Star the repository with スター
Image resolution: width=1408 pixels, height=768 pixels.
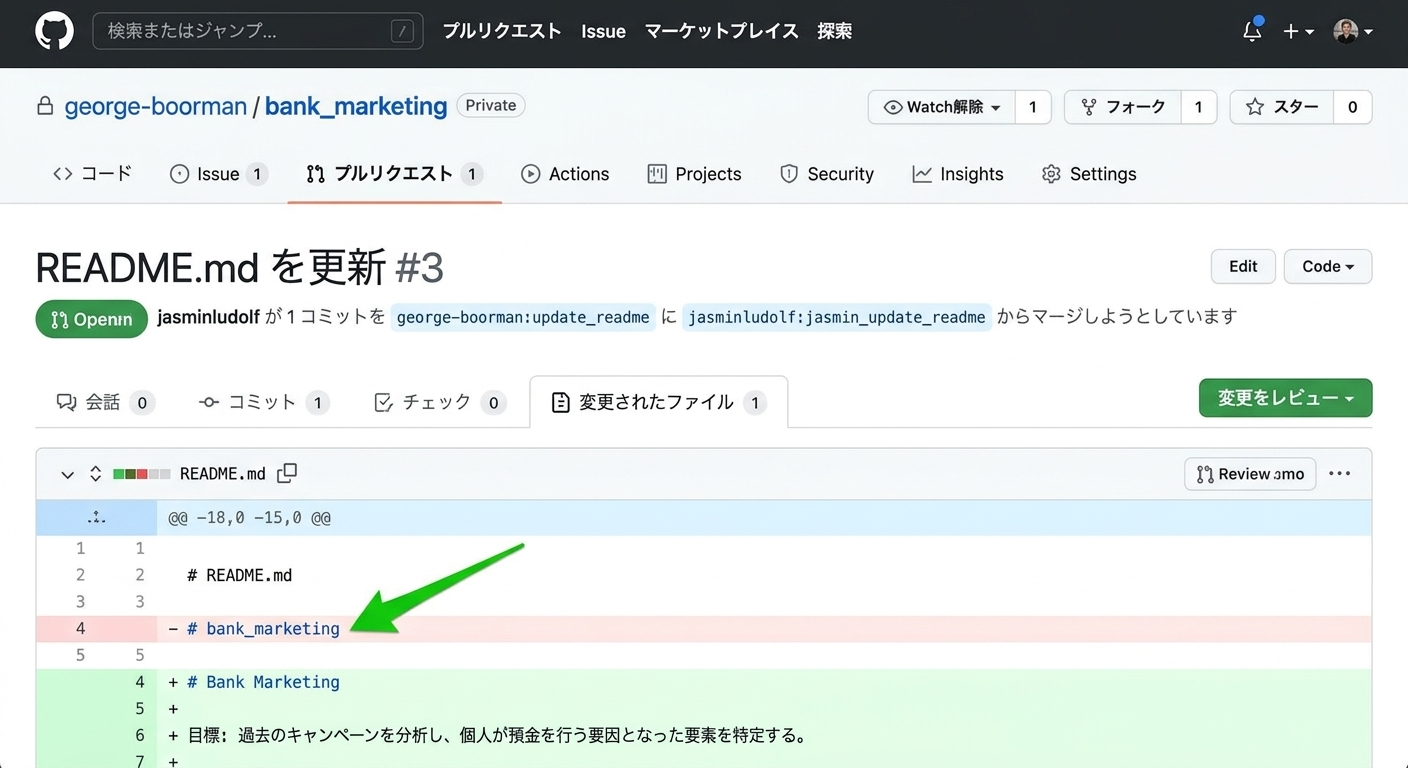(1282, 107)
